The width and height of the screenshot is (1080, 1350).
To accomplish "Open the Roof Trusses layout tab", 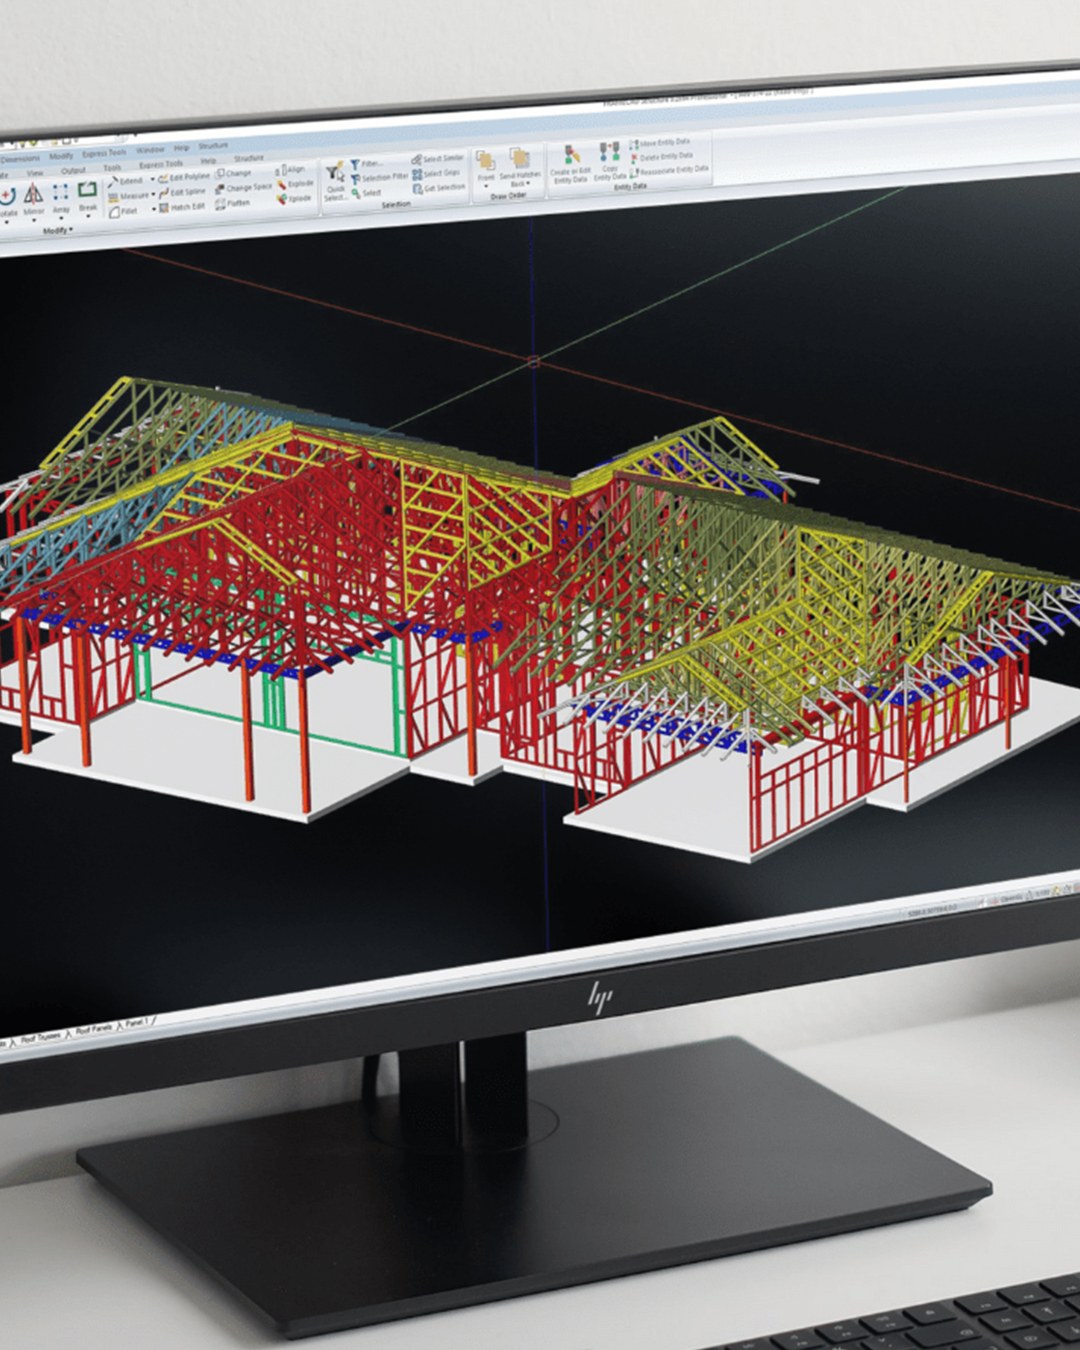I will pyautogui.click(x=40, y=1038).
